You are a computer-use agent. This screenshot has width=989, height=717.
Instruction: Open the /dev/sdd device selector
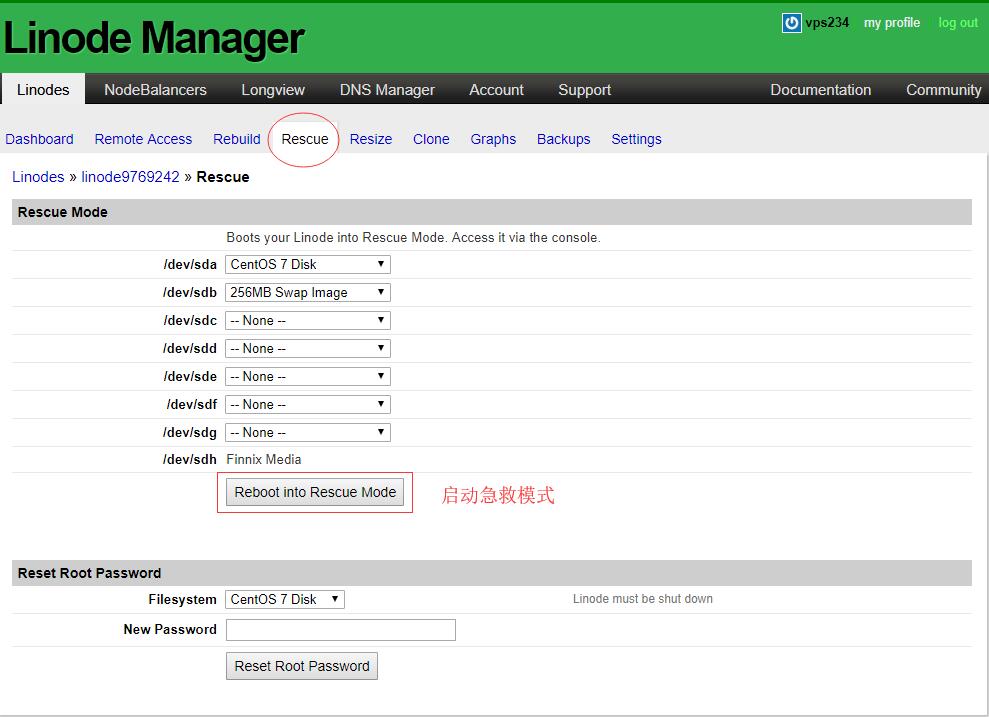coord(307,348)
